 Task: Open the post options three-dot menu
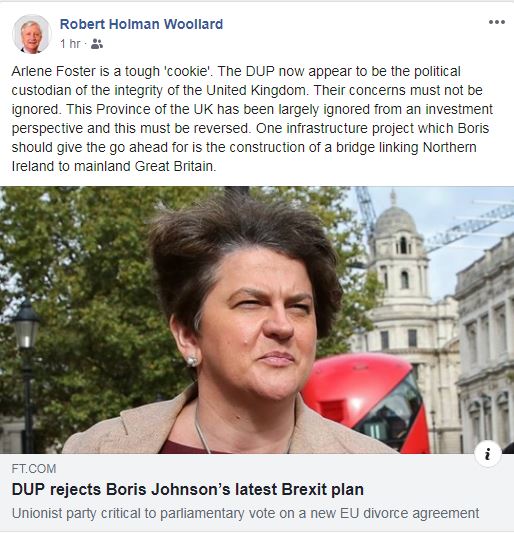point(497,22)
